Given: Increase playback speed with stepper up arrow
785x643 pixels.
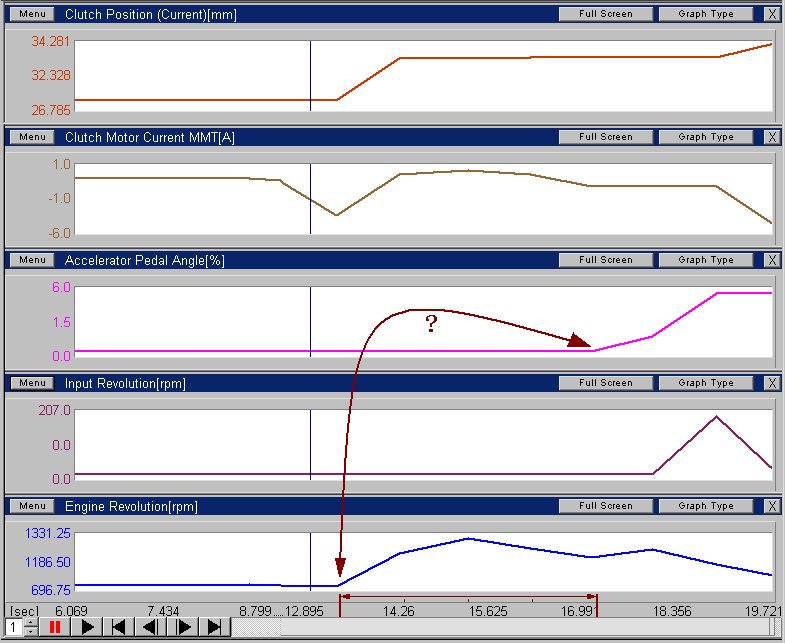Looking at the screenshot, I should pos(31,622).
